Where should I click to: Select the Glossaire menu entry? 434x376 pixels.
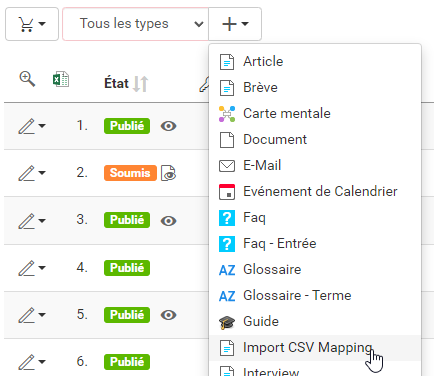pyautogui.click(x=315, y=270)
